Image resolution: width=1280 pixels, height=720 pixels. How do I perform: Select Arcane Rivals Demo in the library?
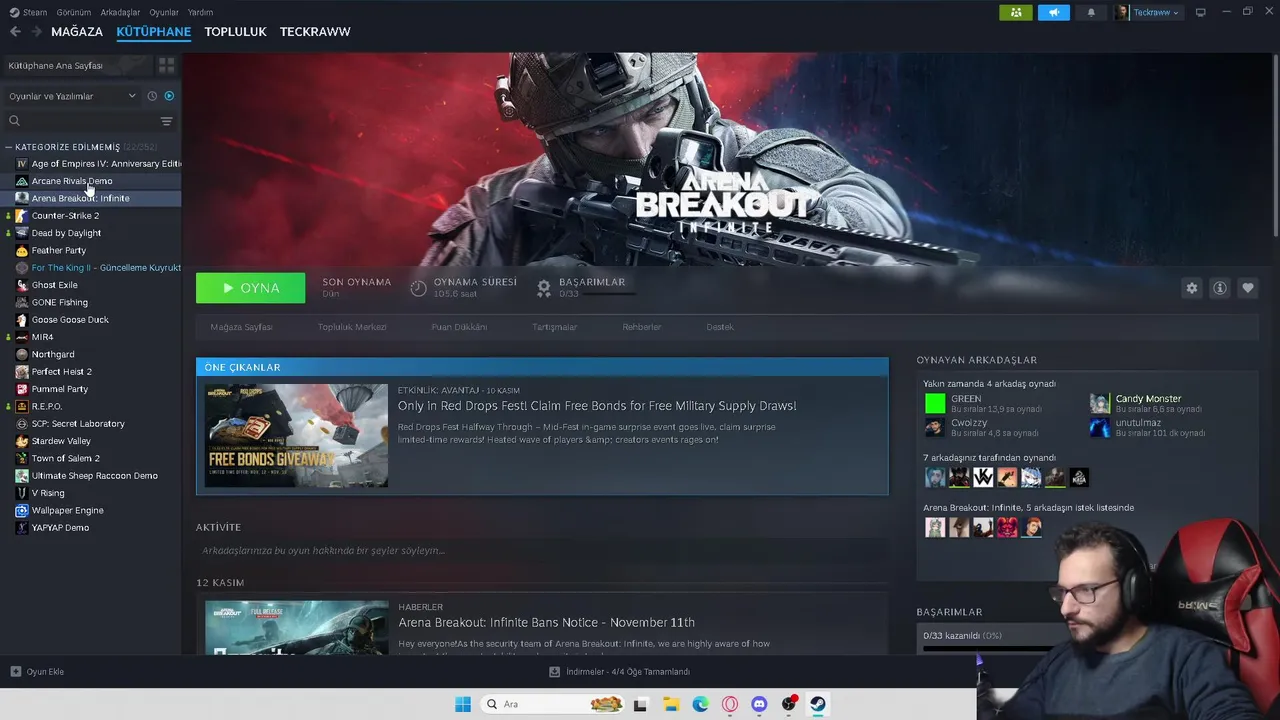coord(91,181)
